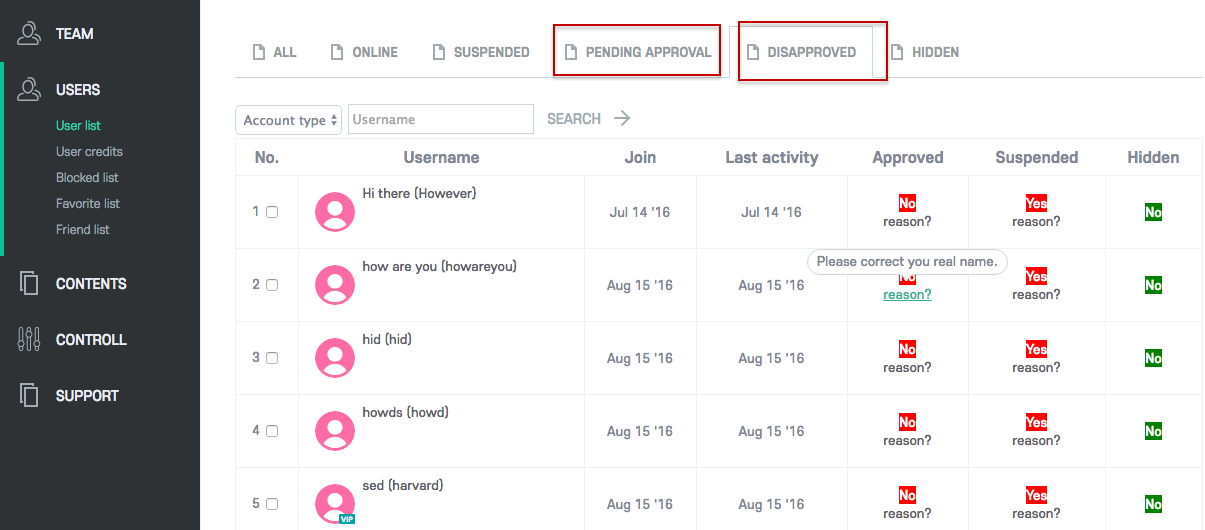Tick the checkbox for row 1
Screen dimensions: 1205x530
(x=272, y=212)
